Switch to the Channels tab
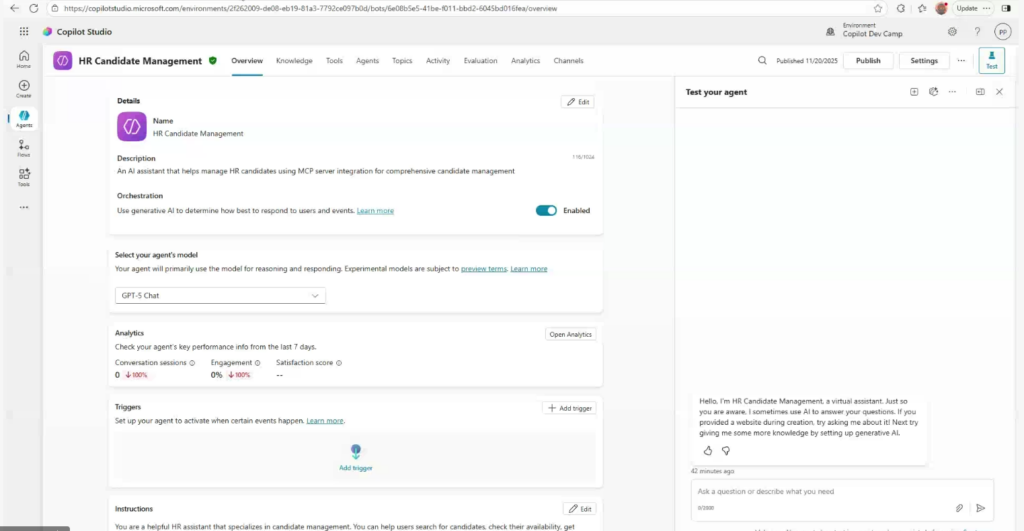Screen dimensions: 1024x531 coord(568,61)
